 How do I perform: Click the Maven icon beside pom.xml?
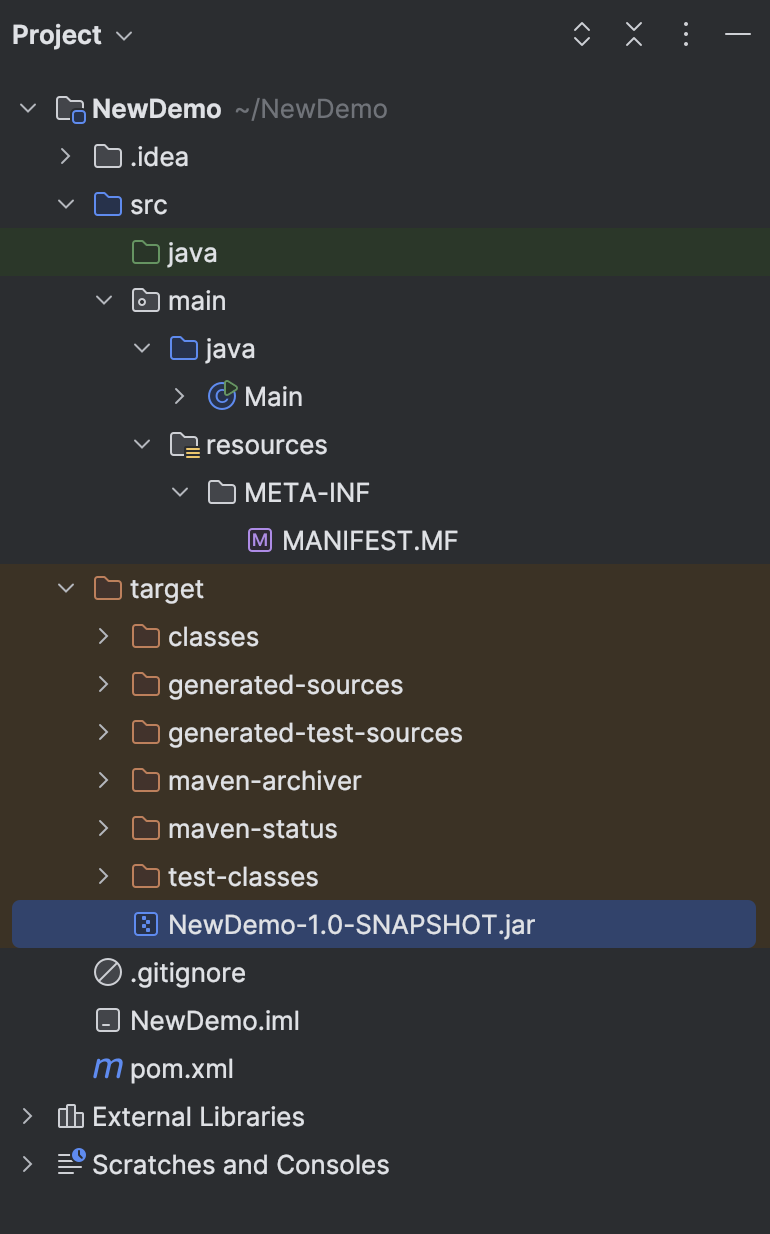click(107, 1068)
